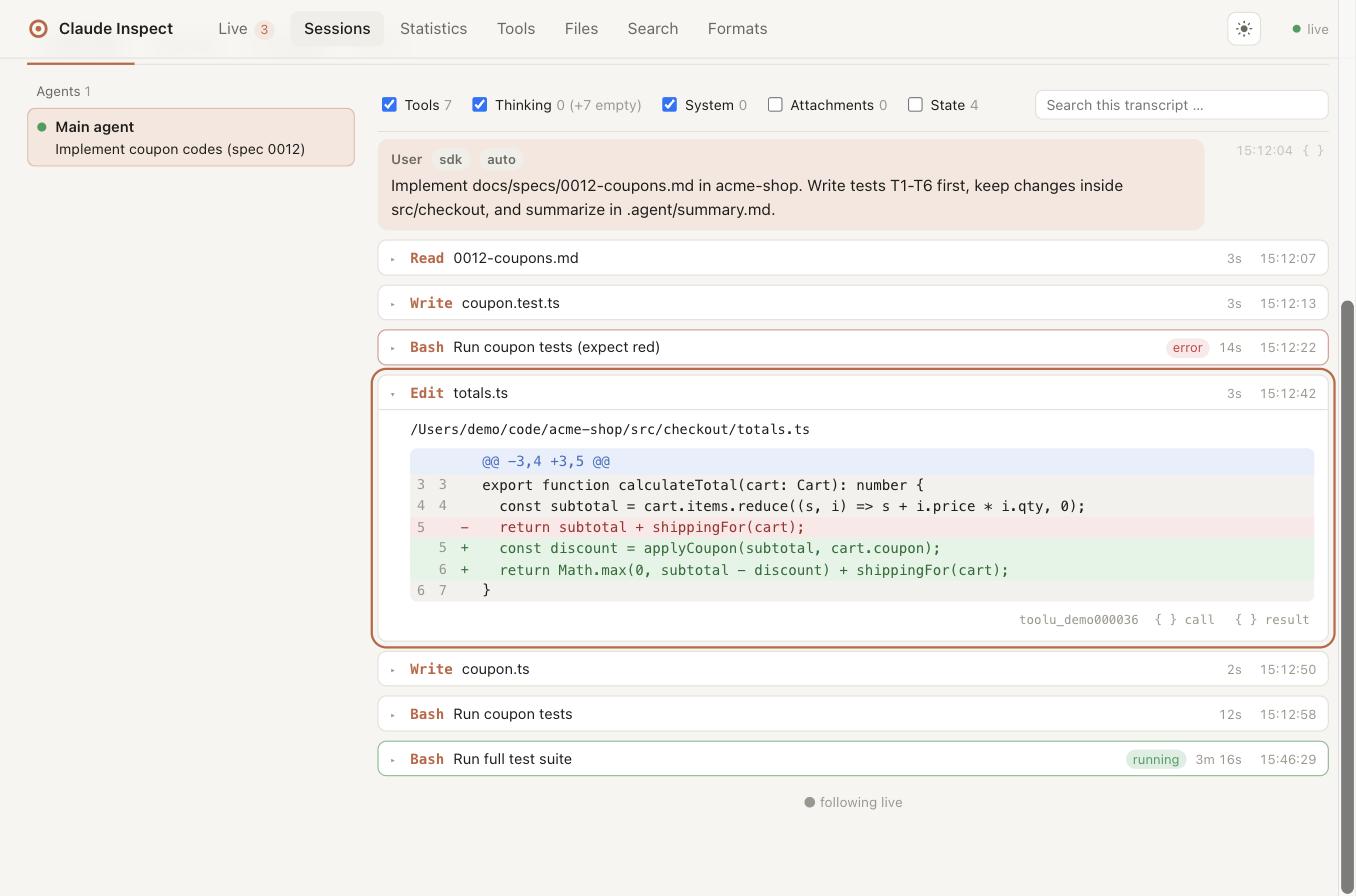Open raw JSON braces for user message

point(1313,151)
